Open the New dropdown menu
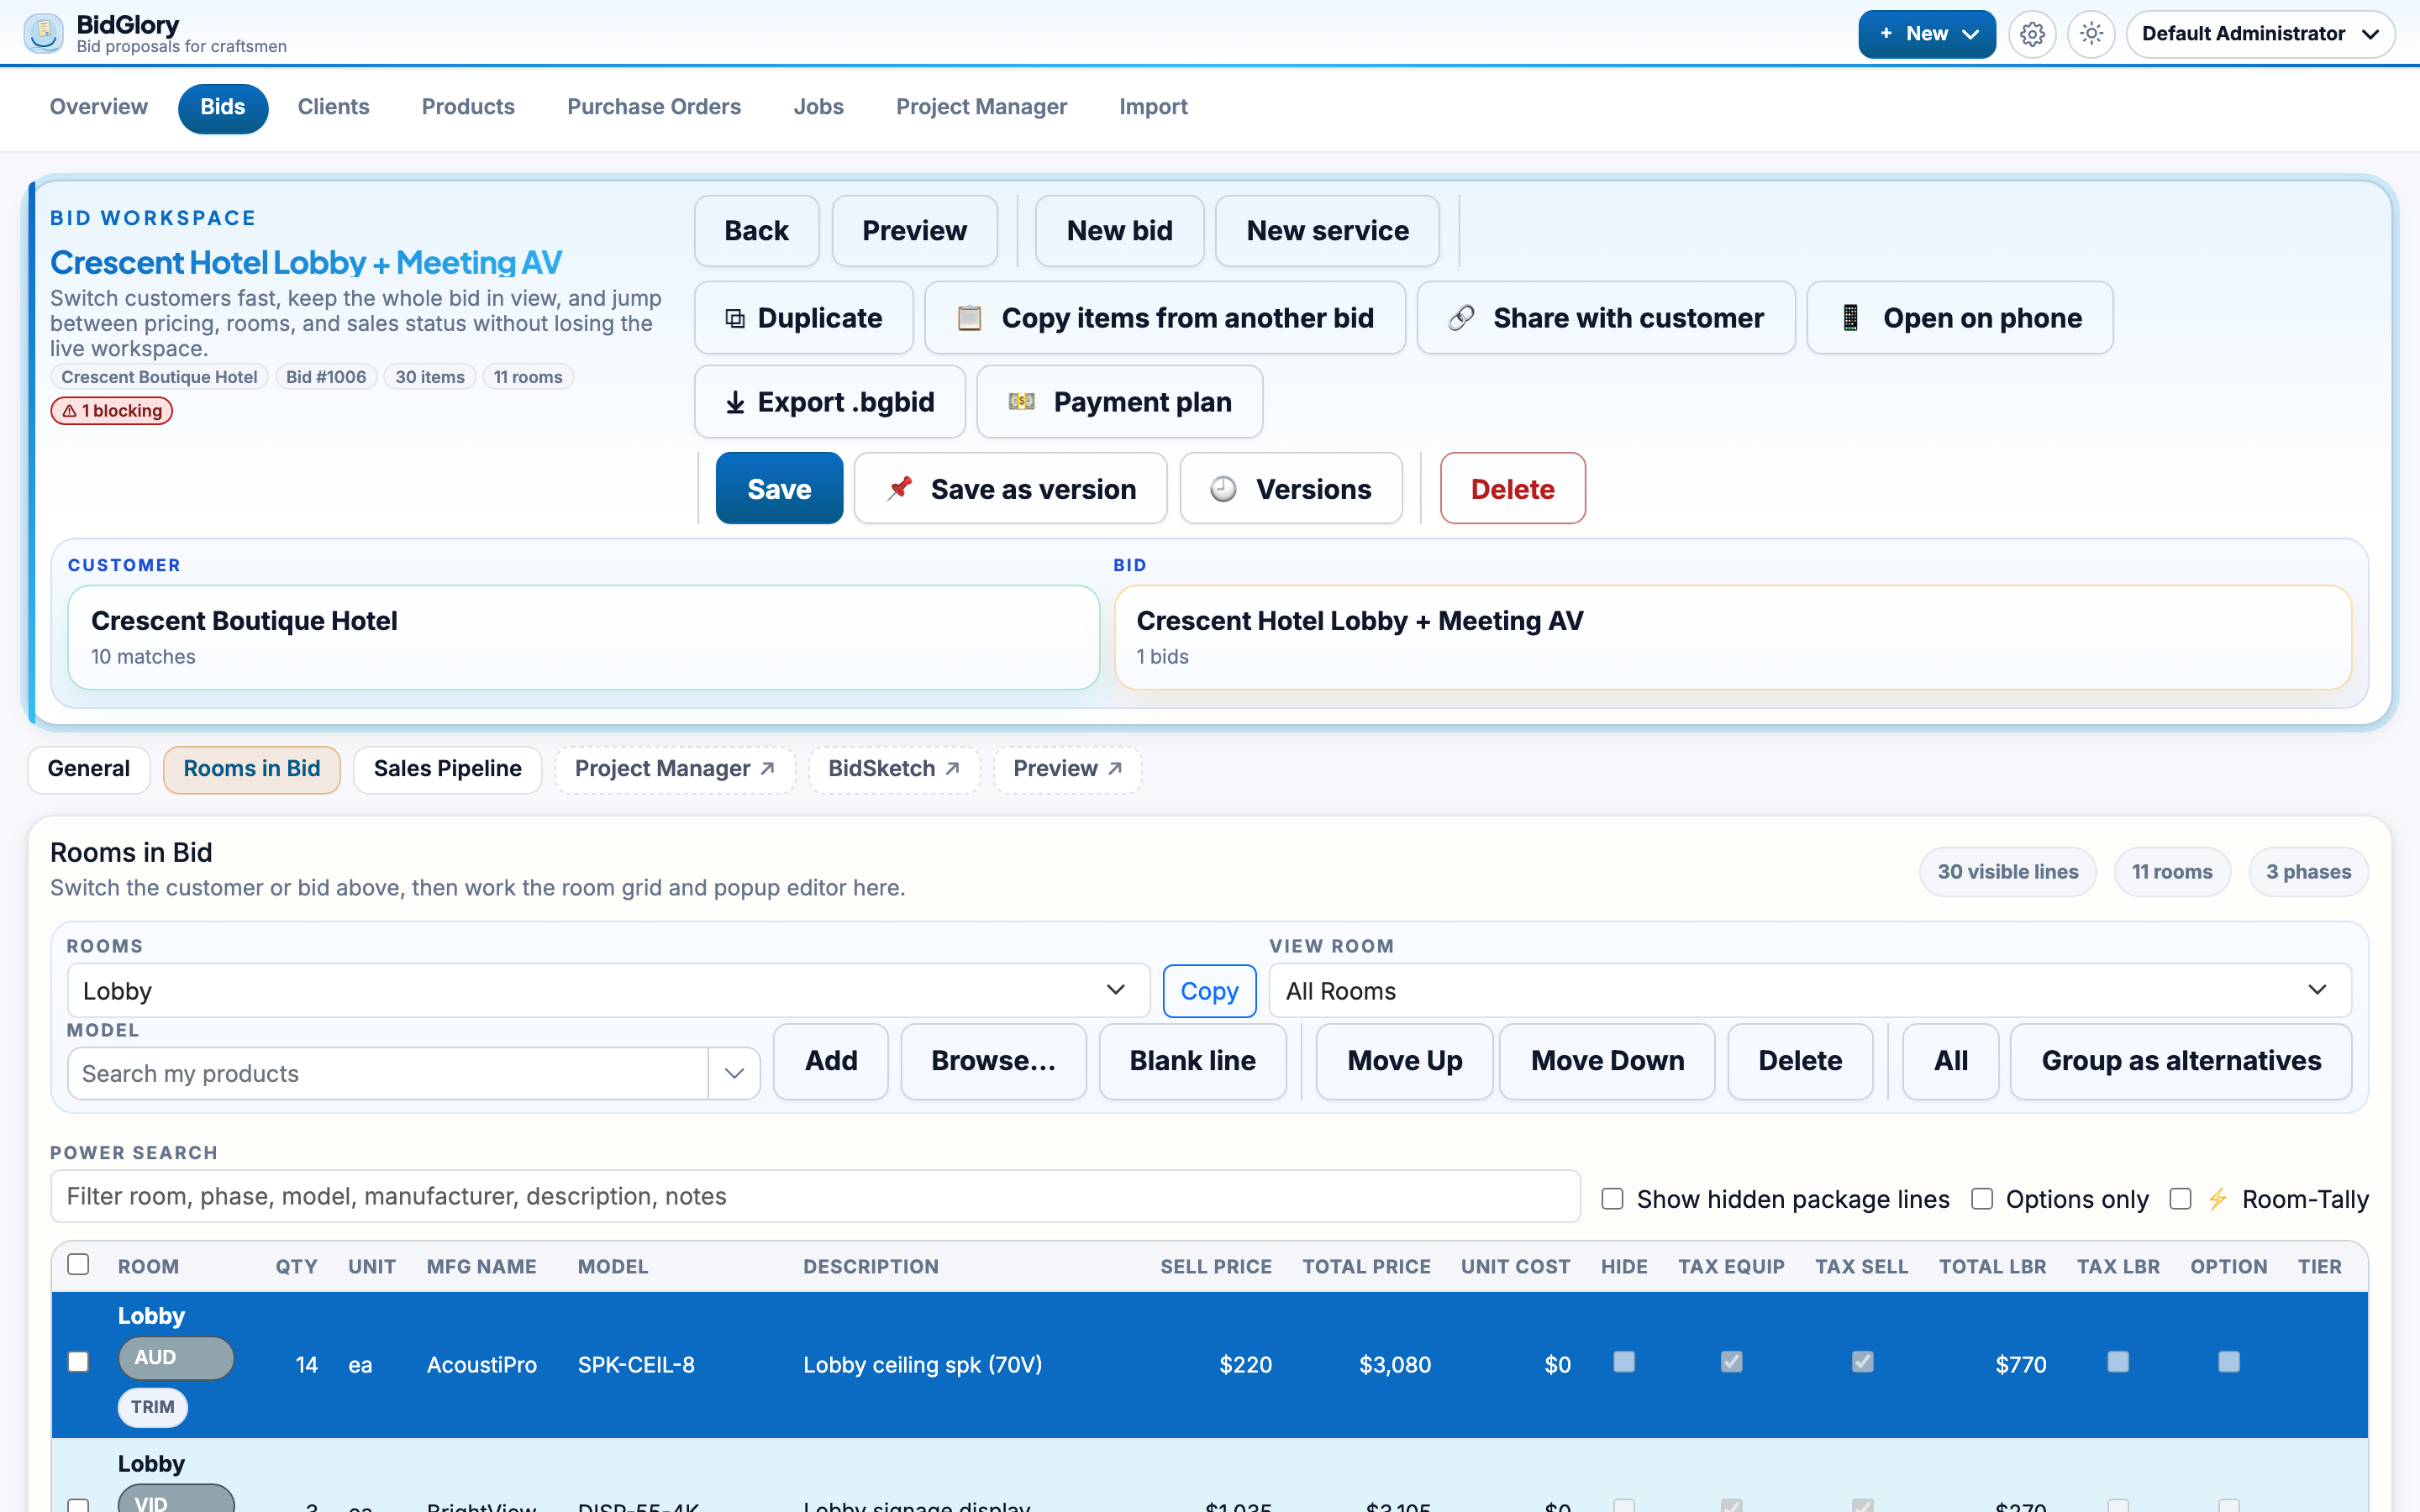Image resolution: width=2420 pixels, height=1512 pixels. tap(1927, 34)
